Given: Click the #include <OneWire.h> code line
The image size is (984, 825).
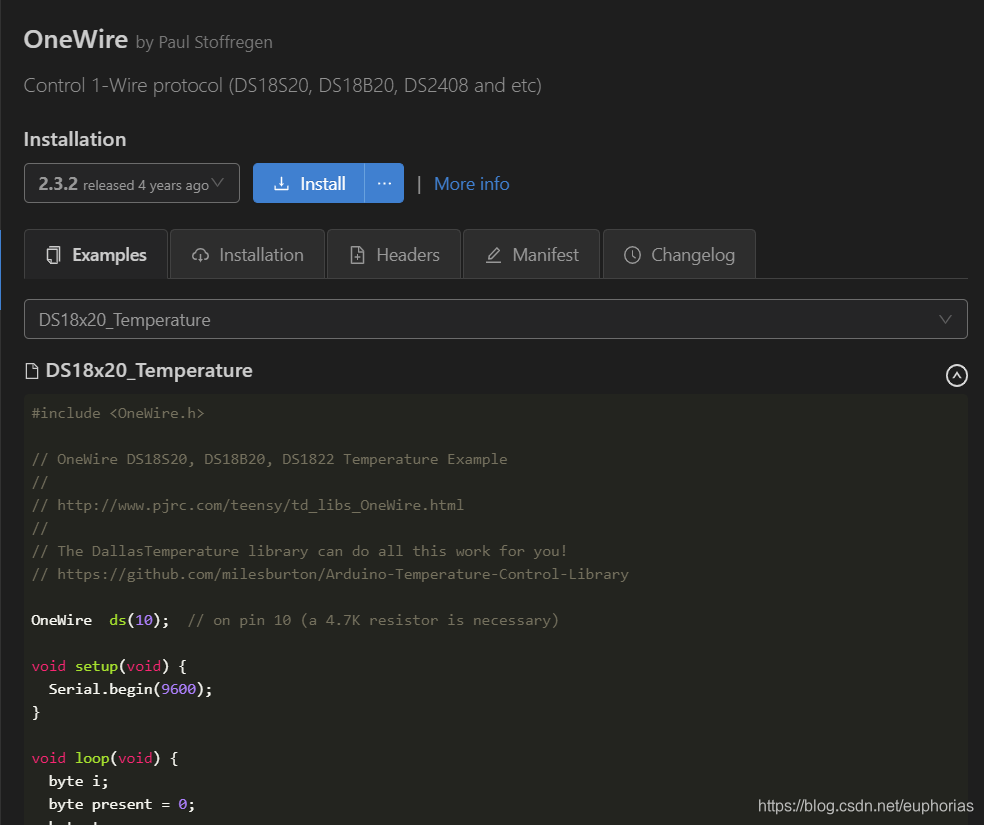Looking at the screenshot, I should coord(118,413).
